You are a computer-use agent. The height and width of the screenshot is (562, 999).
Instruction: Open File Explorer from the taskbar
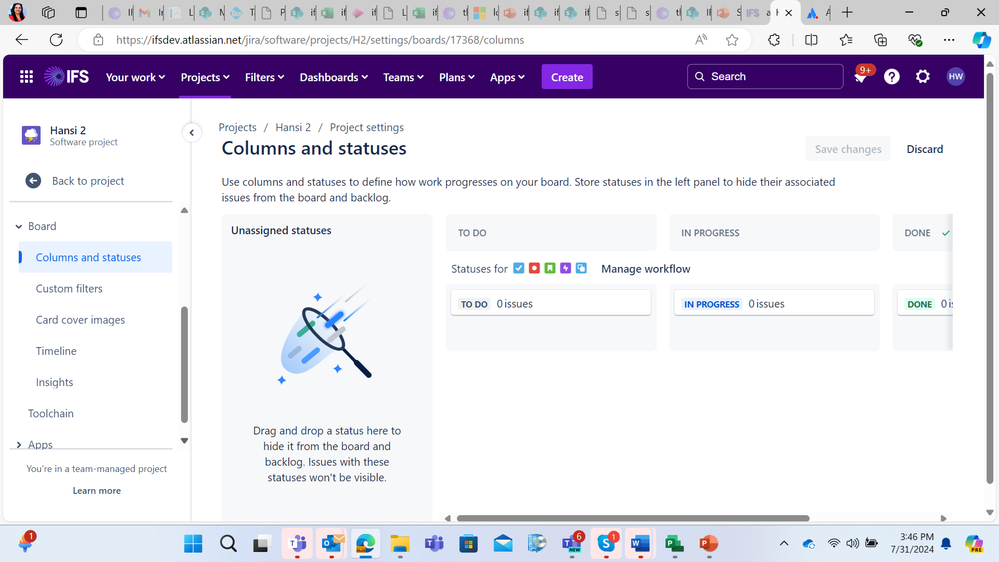pyautogui.click(x=400, y=544)
